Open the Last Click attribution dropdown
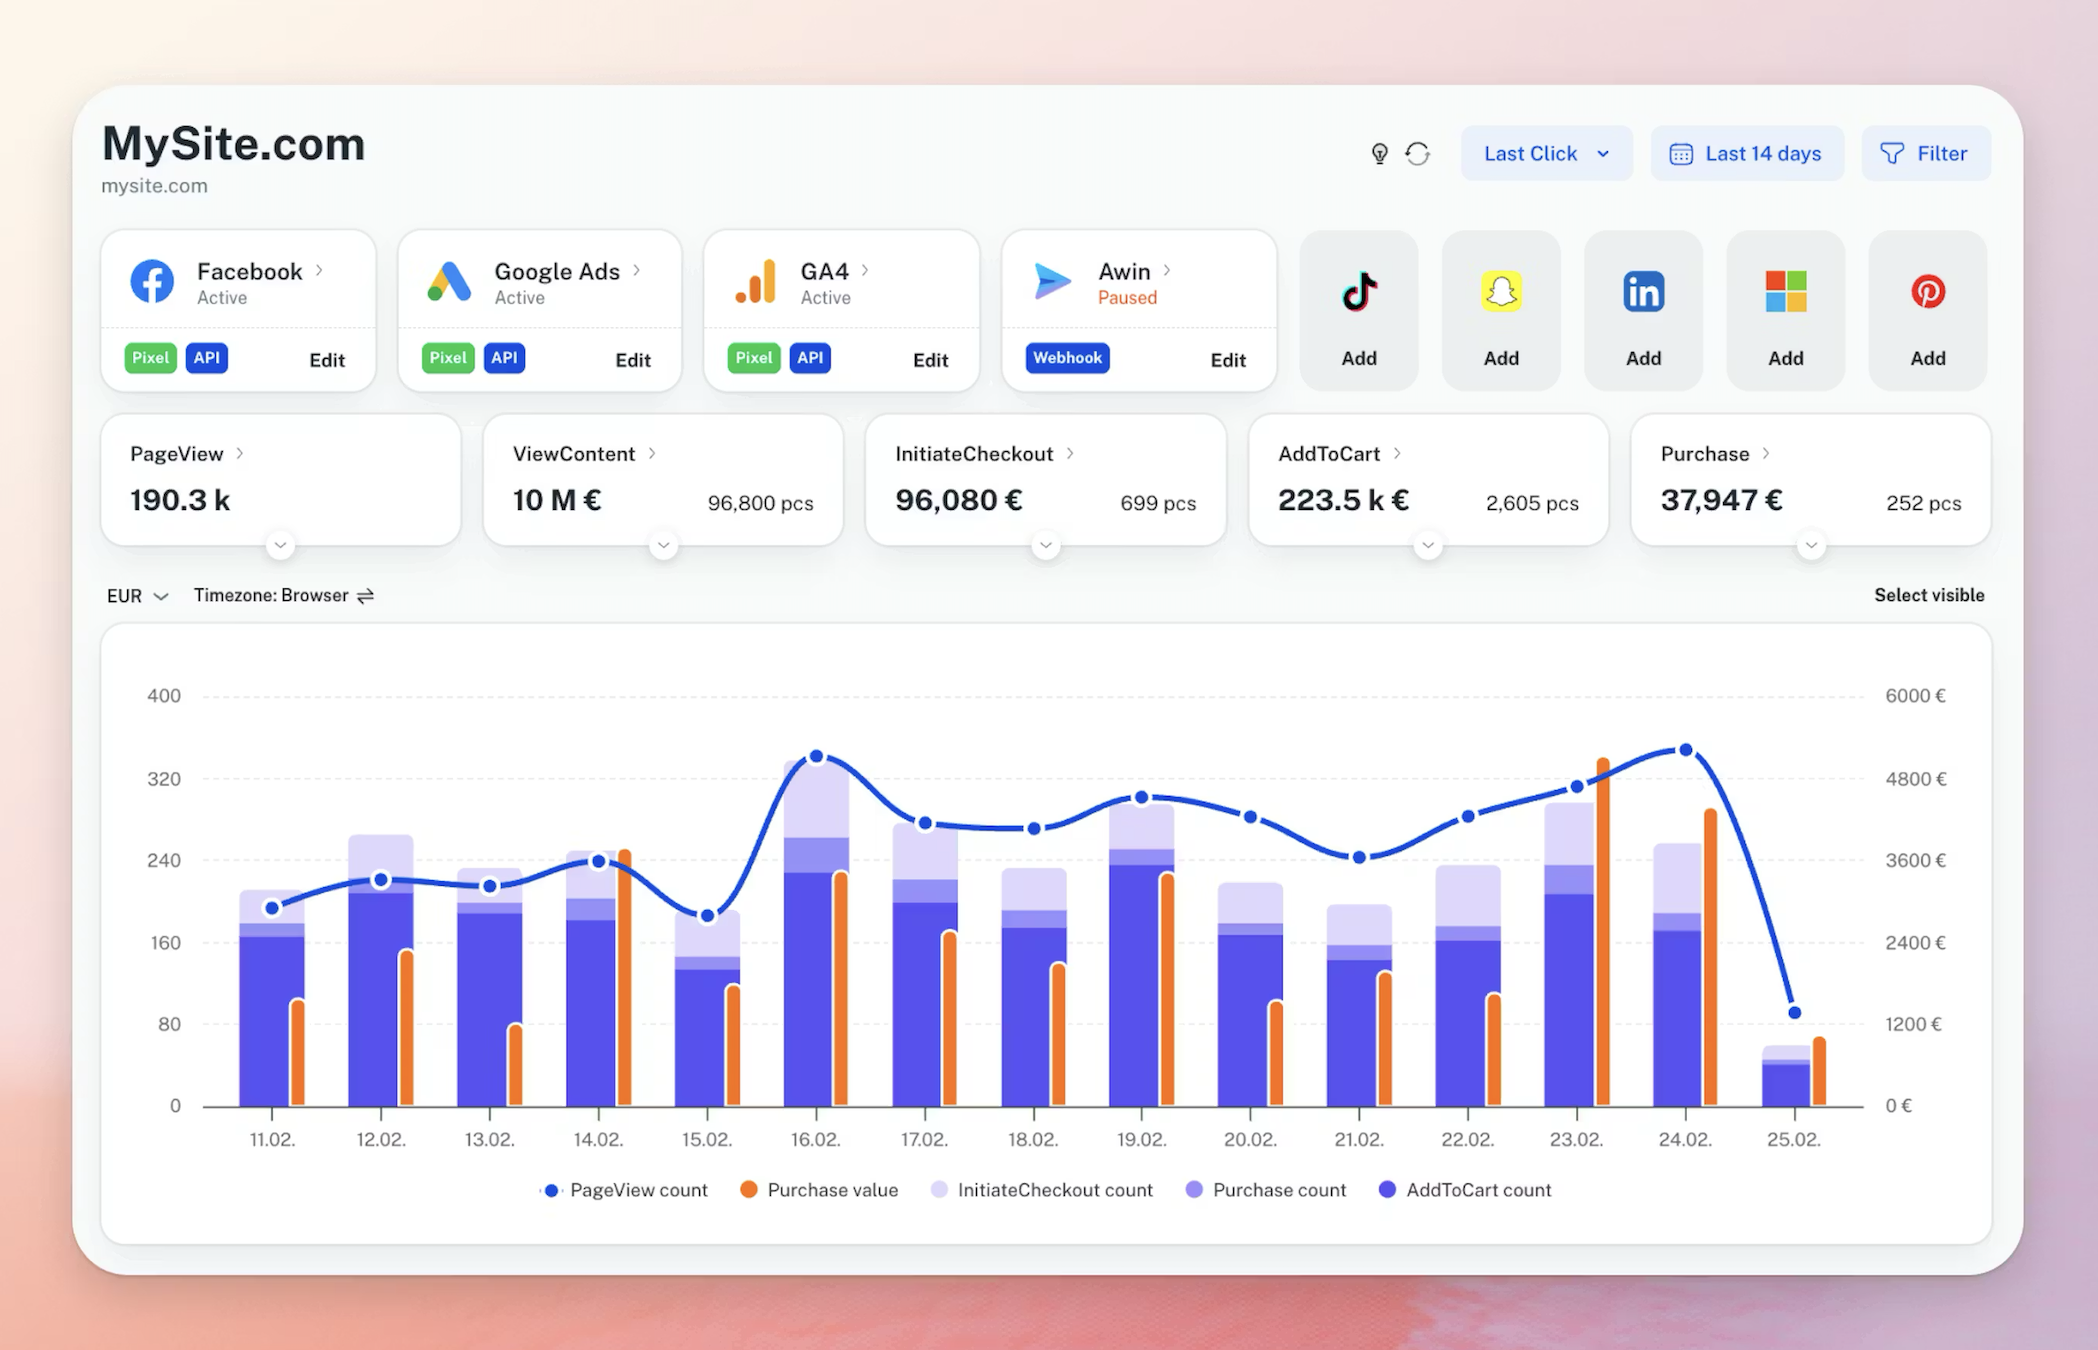 click(x=1546, y=153)
